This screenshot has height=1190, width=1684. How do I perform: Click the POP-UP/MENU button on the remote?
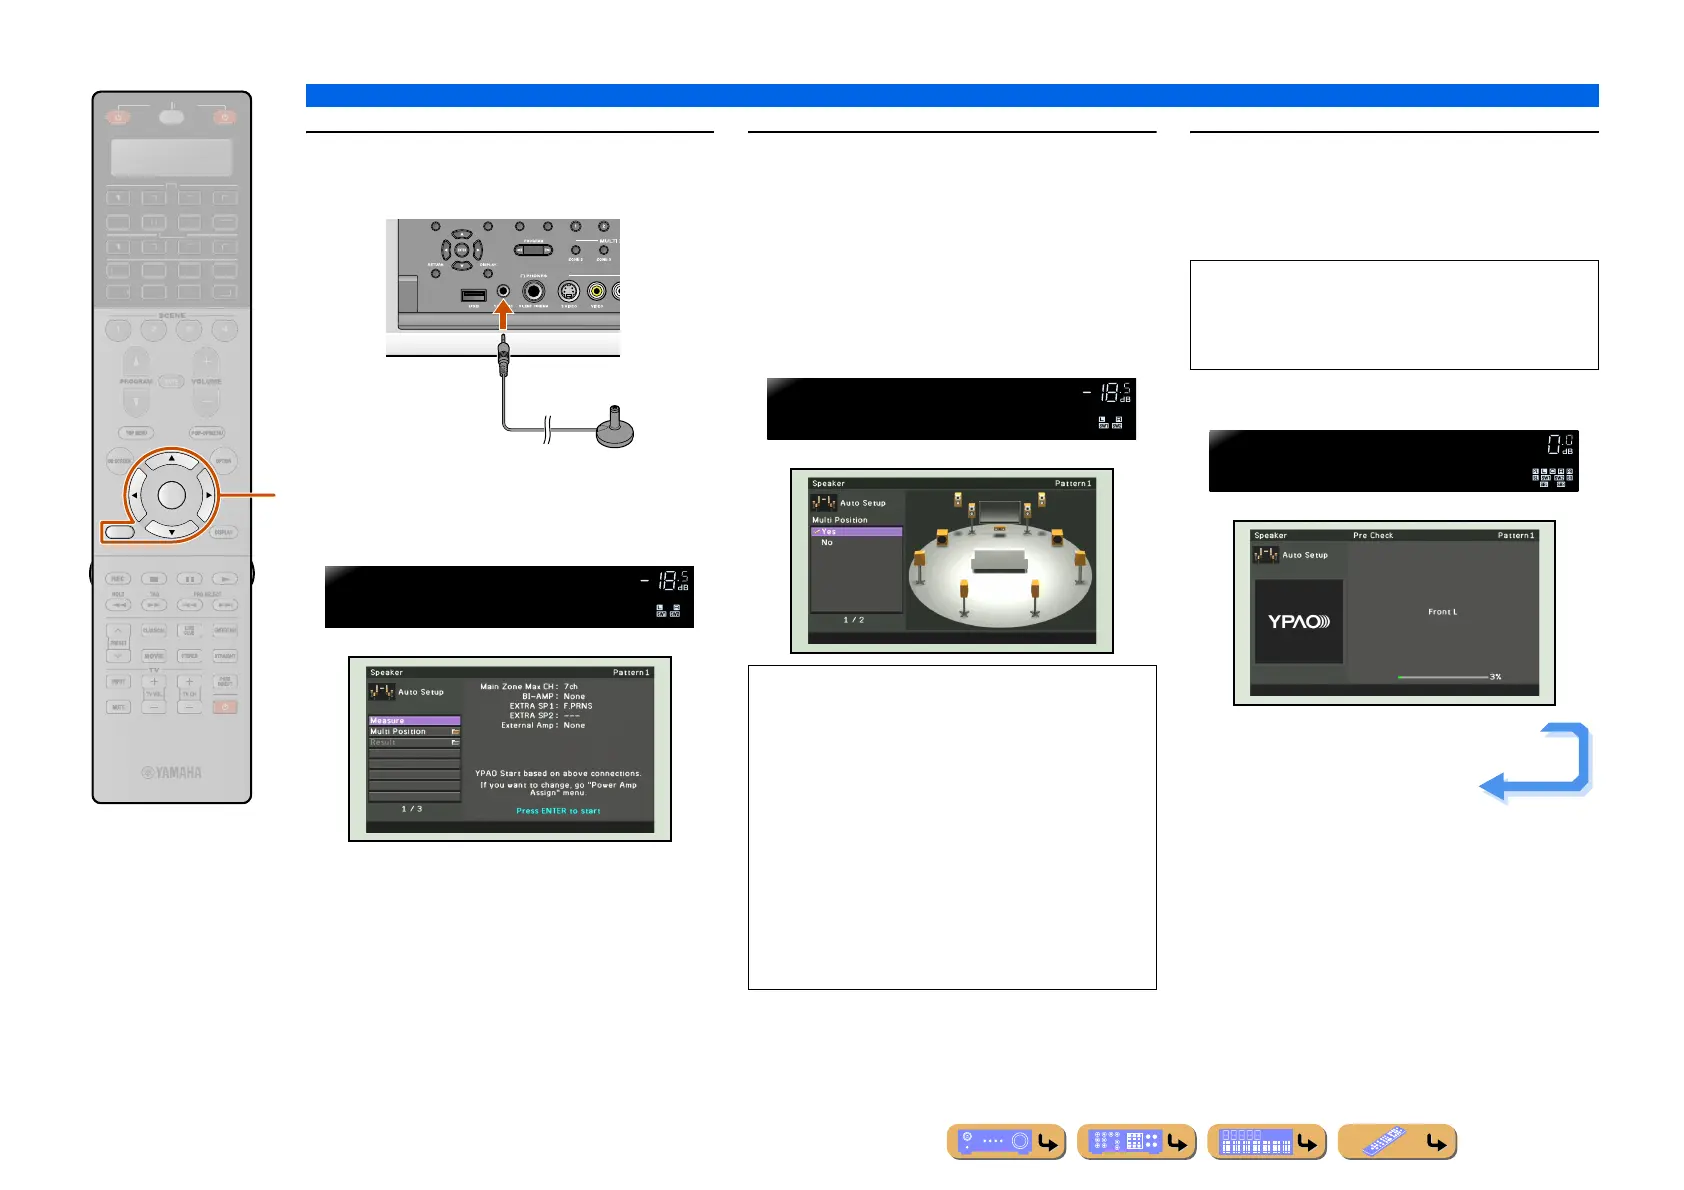(x=207, y=433)
